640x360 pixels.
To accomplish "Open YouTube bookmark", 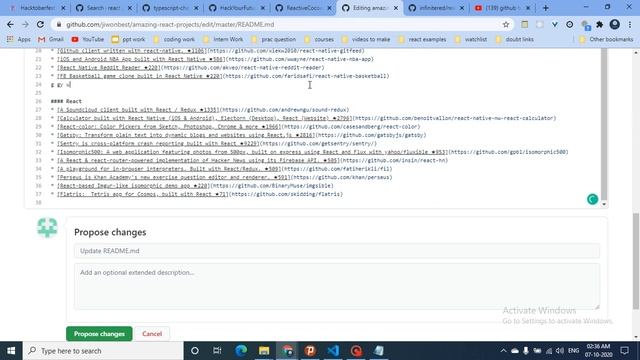I will coord(87,39).
